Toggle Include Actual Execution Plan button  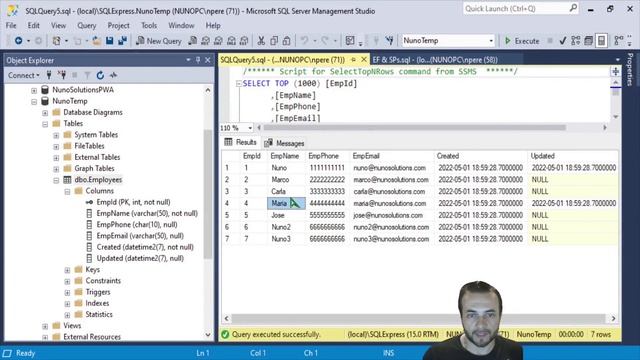[619, 40]
